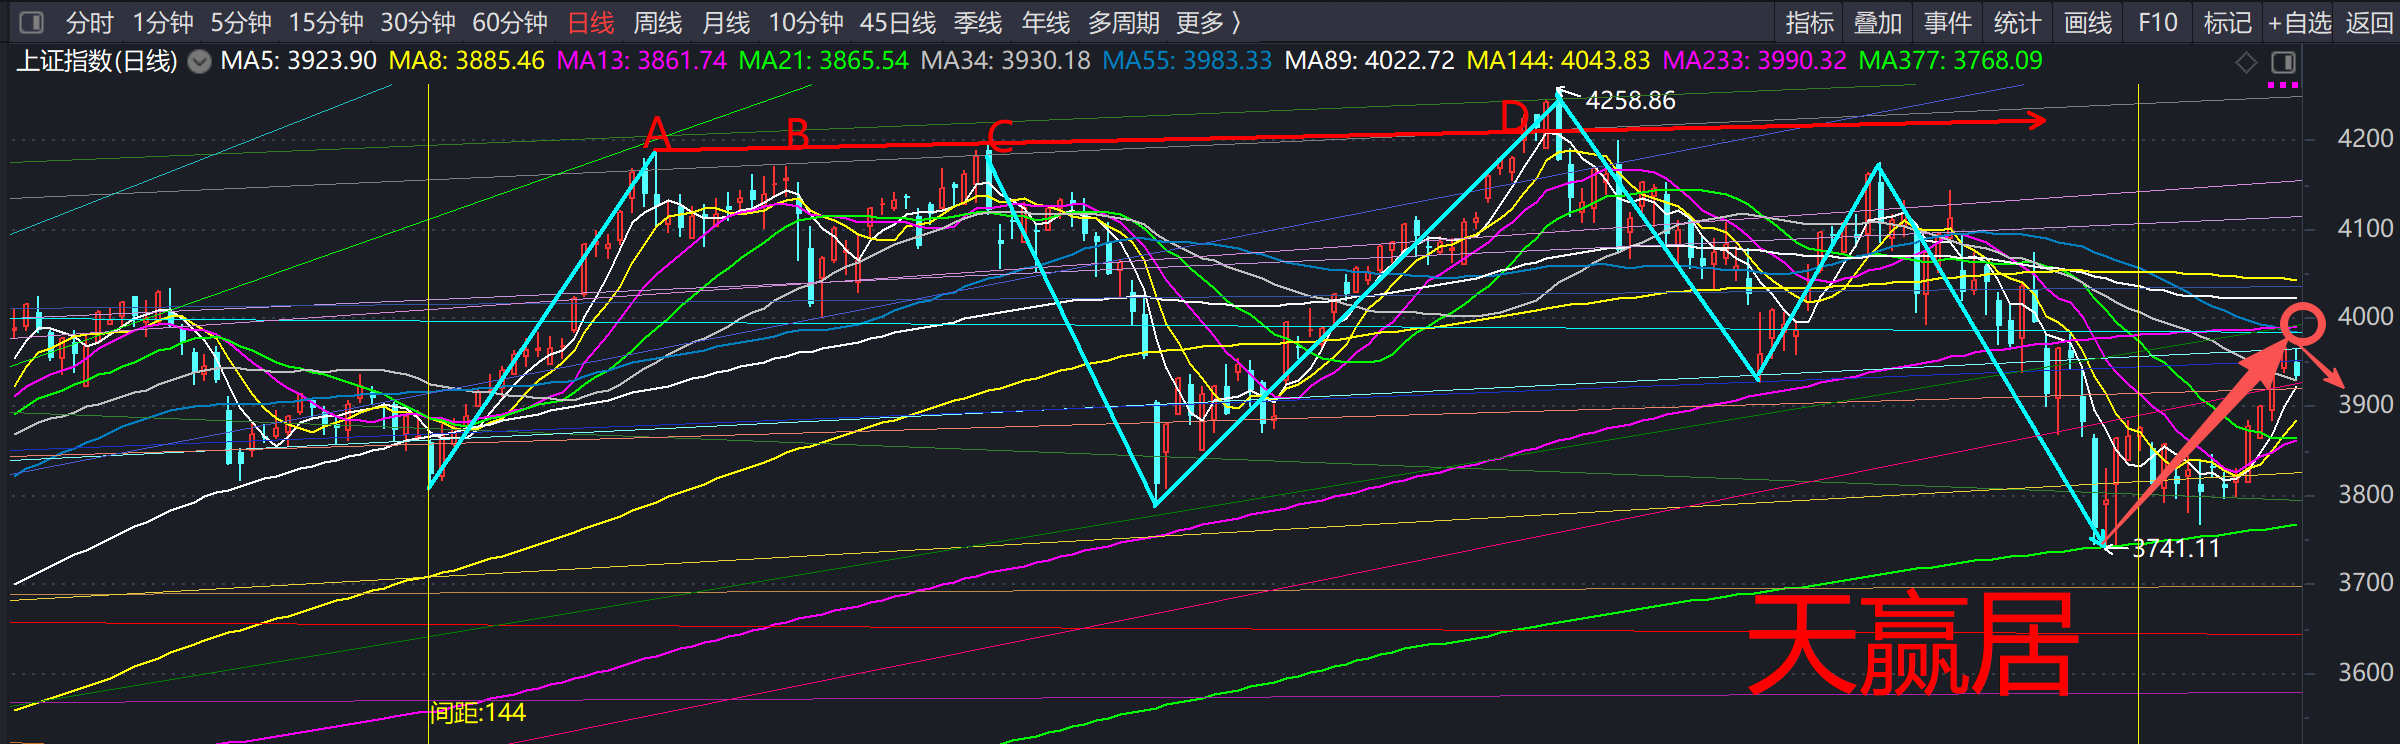Viewport: 2400px width, 744px height.
Task: Toggle the left sidebar panel icon
Action: tap(32, 22)
